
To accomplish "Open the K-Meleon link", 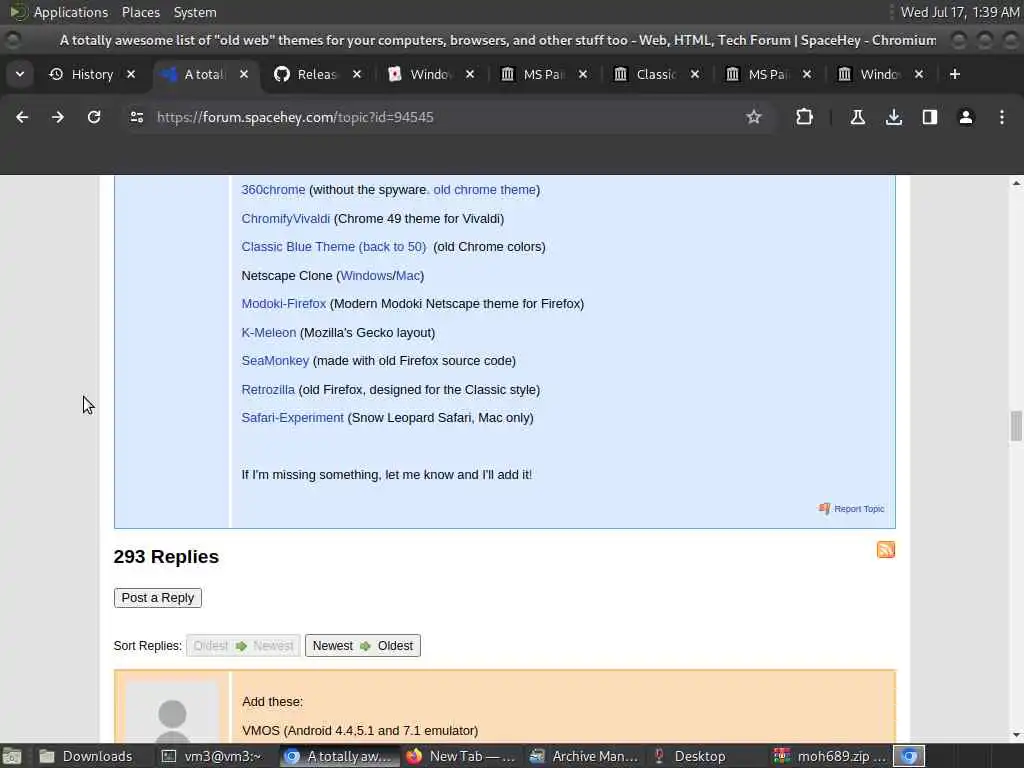I will 268,332.
